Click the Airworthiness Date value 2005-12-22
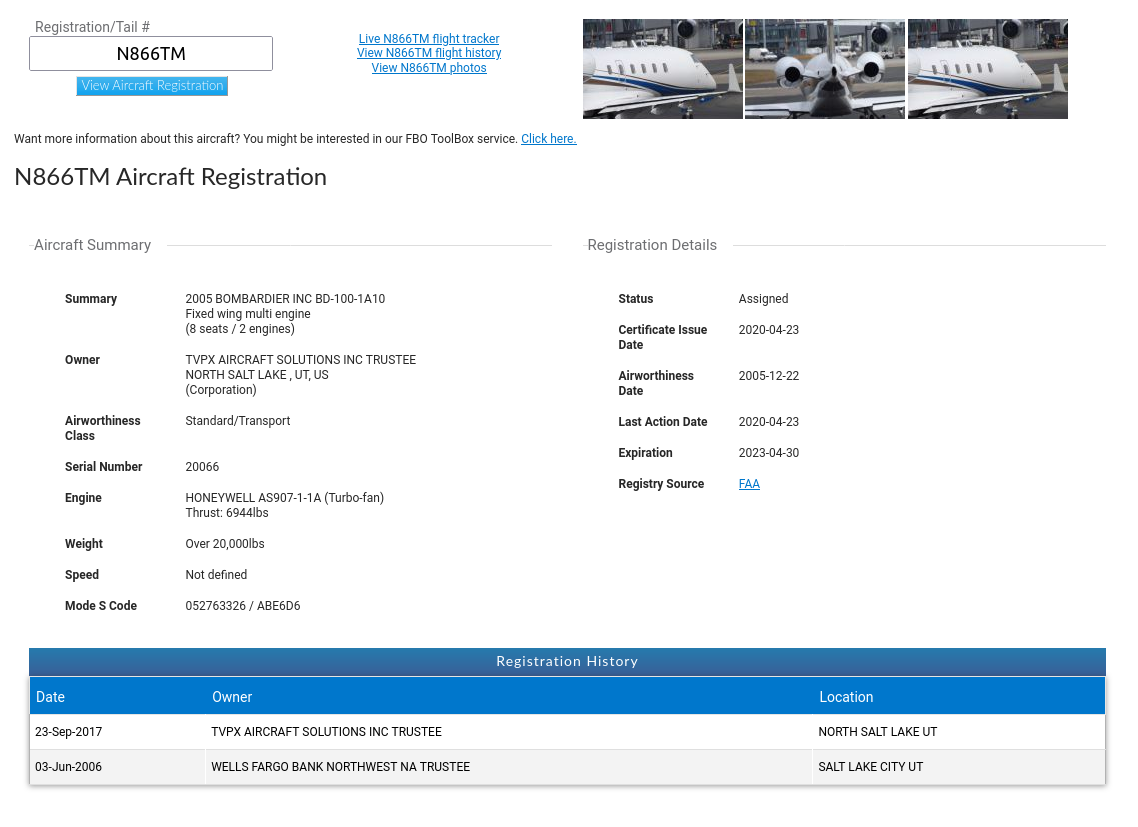Image resolution: width=1138 pixels, height=827 pixels. (769, 375)
